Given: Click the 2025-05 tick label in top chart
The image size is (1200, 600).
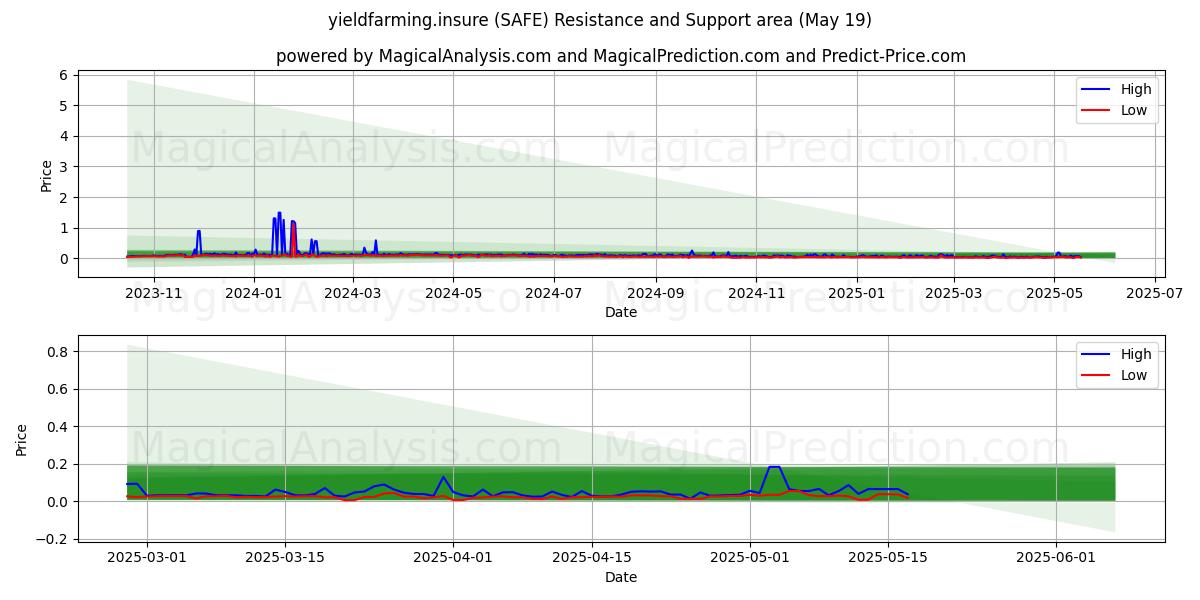Looking at the screenshot, I should pyautogui.click(x=1053, y=293).
